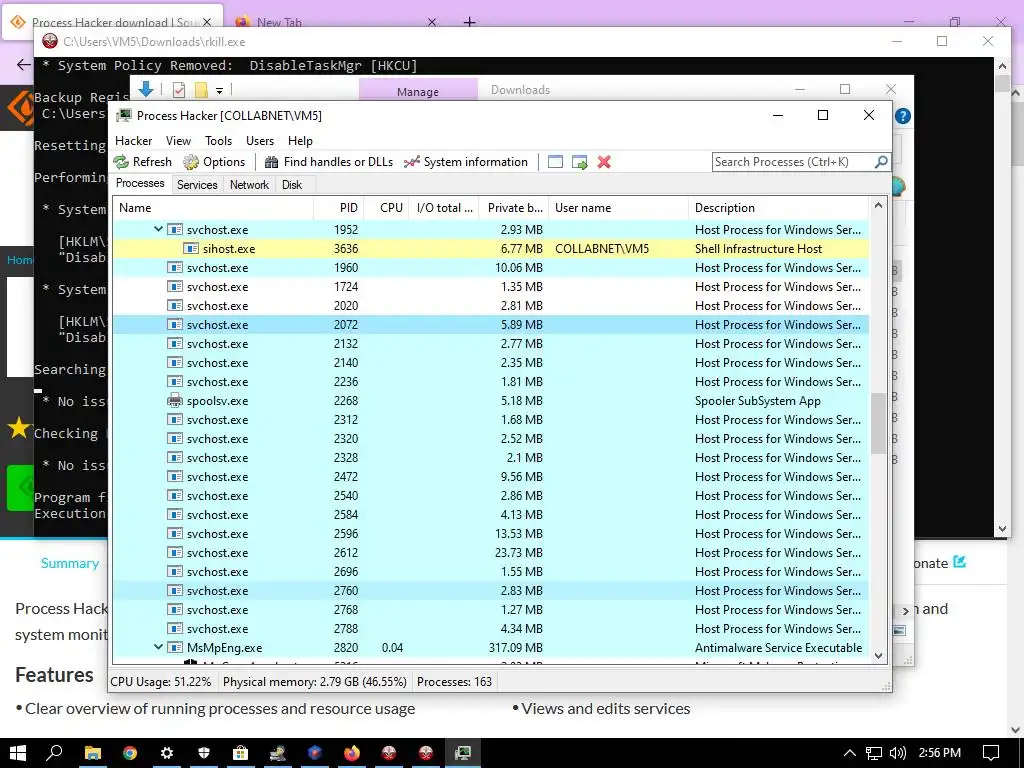
Task: Open the notification center icon
Action: click(x=991, y=753)
